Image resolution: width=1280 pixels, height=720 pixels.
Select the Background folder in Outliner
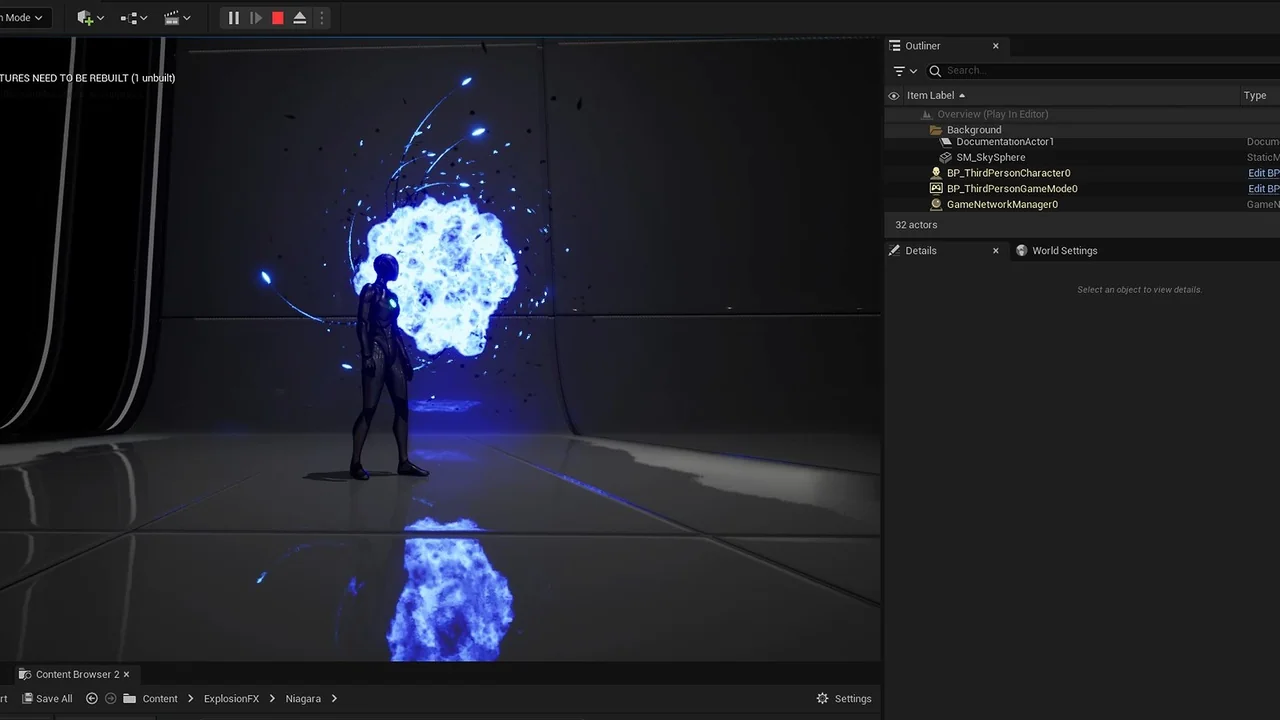pyautogui.click(x=973, y=130)
